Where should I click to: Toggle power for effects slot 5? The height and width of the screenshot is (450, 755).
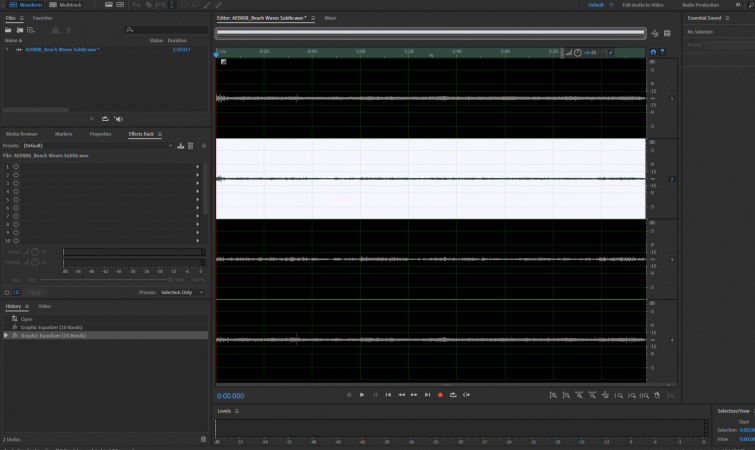(x=16, y=200)
